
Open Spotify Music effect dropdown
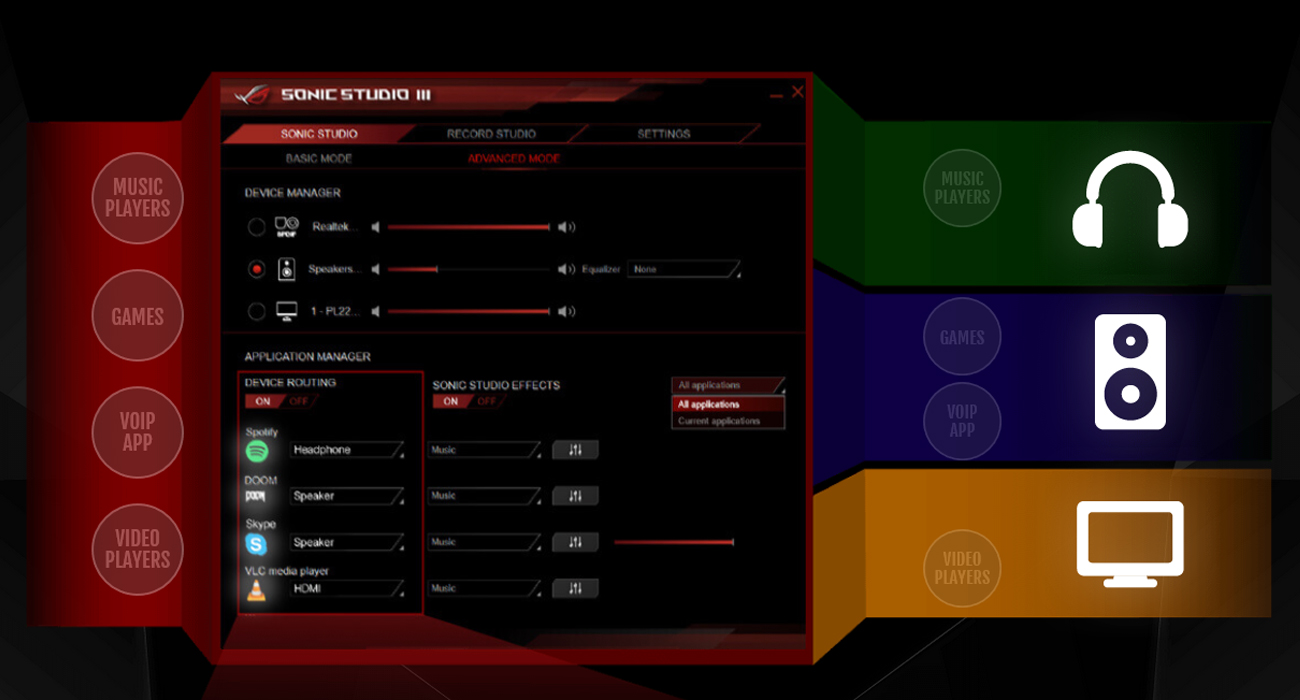pyautogui.click(x=485, y=450)
